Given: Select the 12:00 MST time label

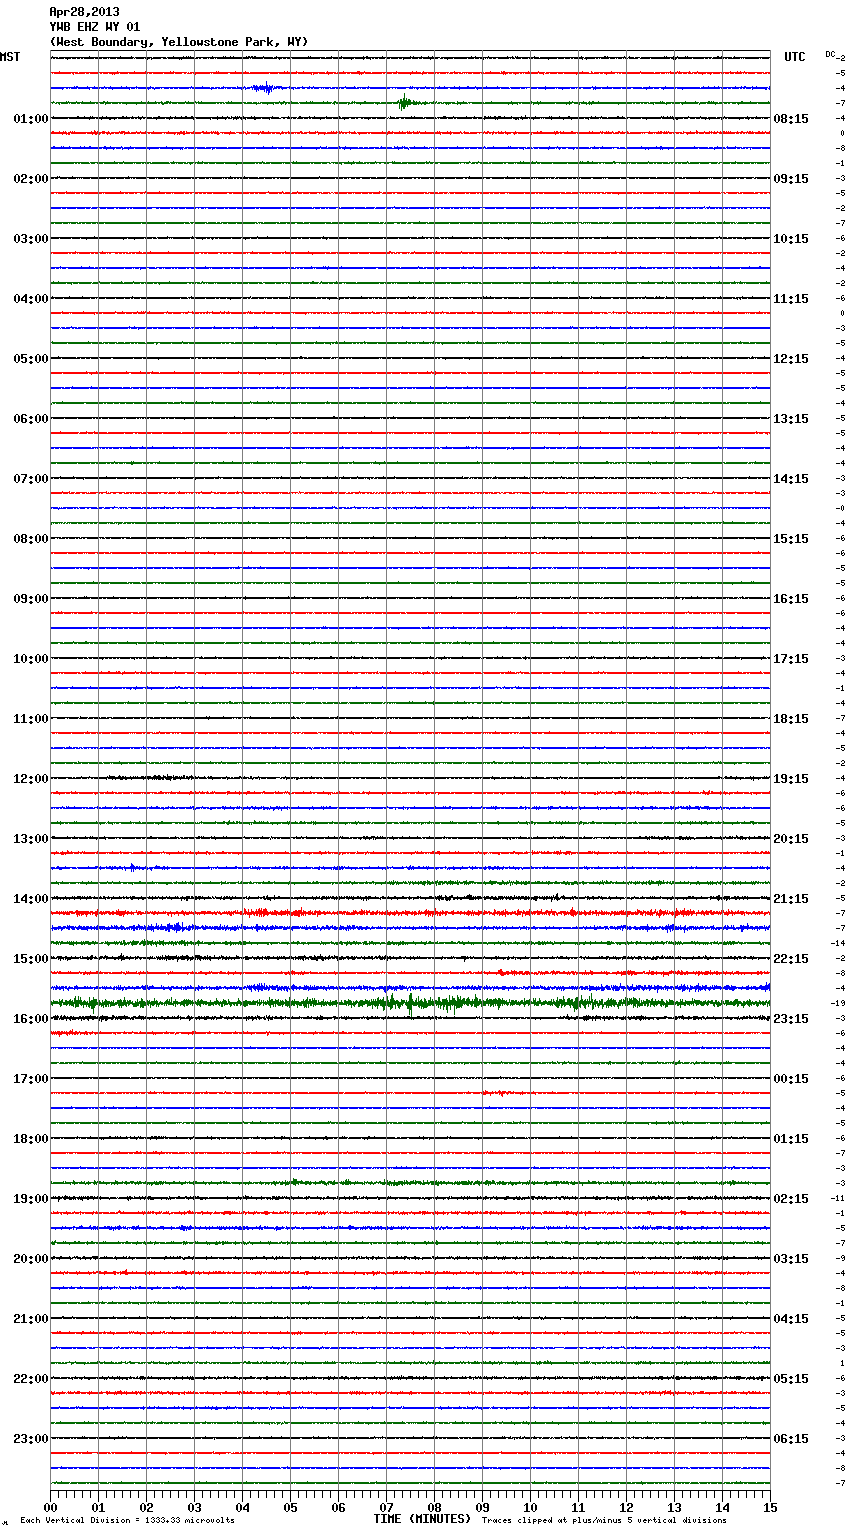Looking at the screenshot, I should 30,779.
